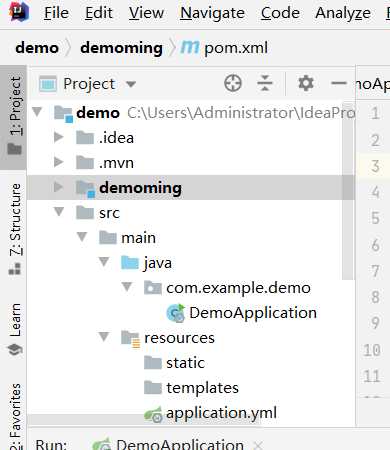The height and width of the screenshot is (450, 390).
Task: Hide the Project panel with minus icon
Action: (x=339, y=83)
